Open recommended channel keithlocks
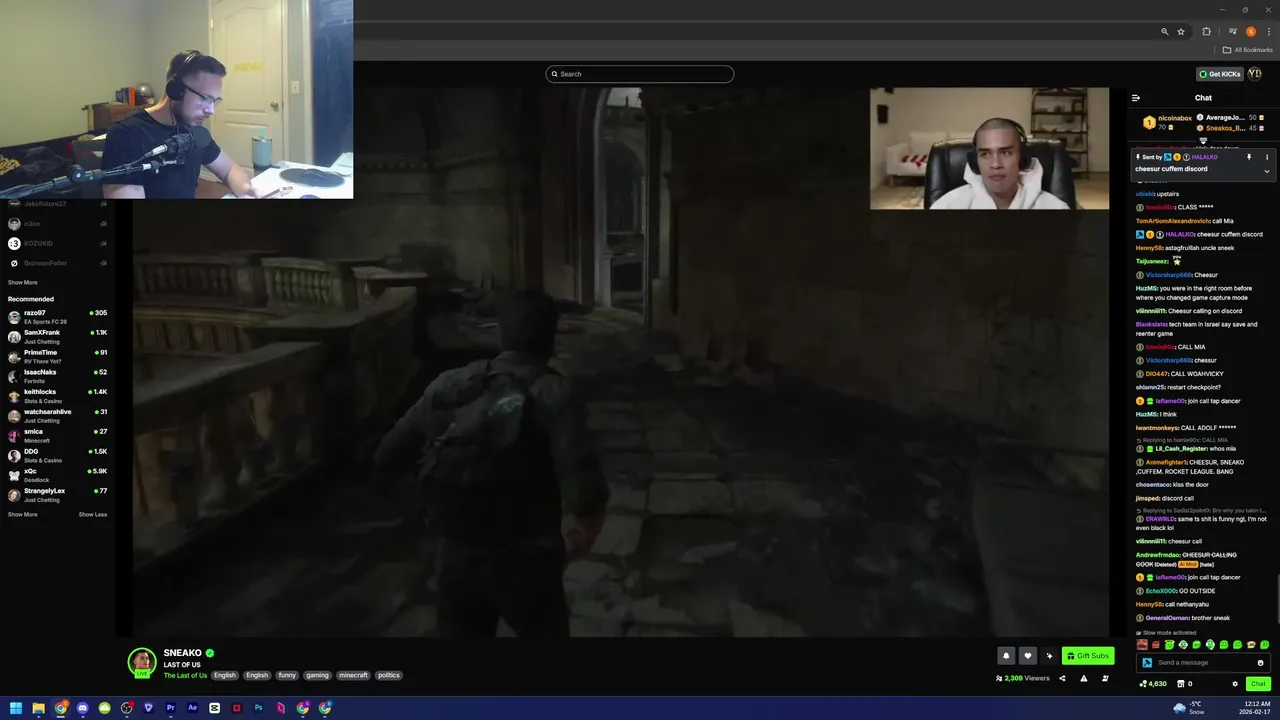This screenshot has height=720, width=1280. coord(57,396)
